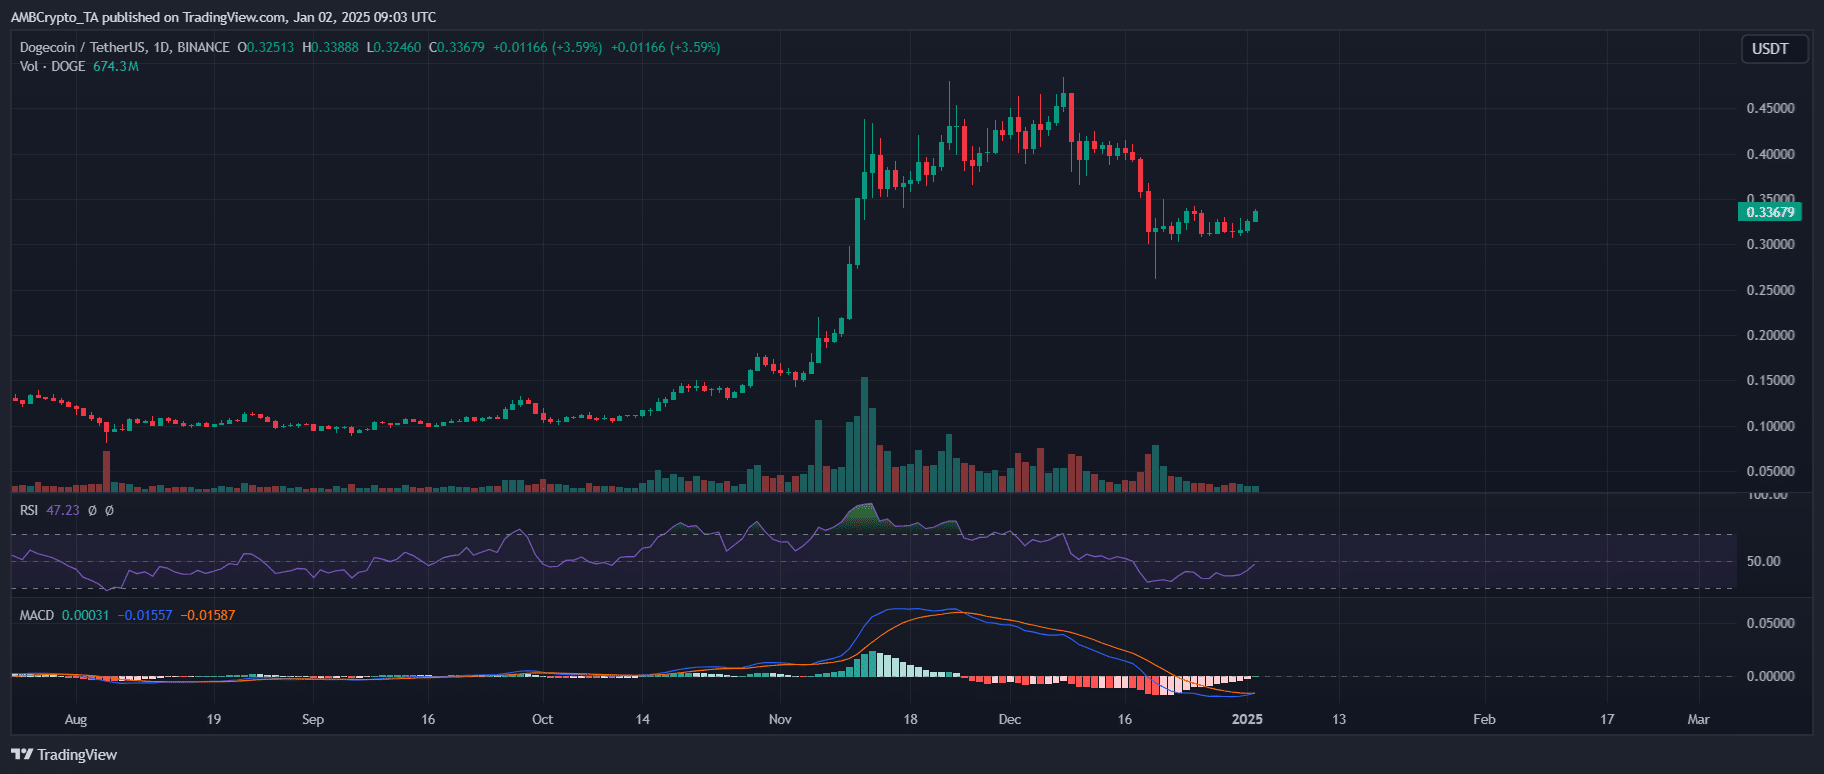
Task: Click the tallest volume bar in November
Action: [x=864, y=435]
